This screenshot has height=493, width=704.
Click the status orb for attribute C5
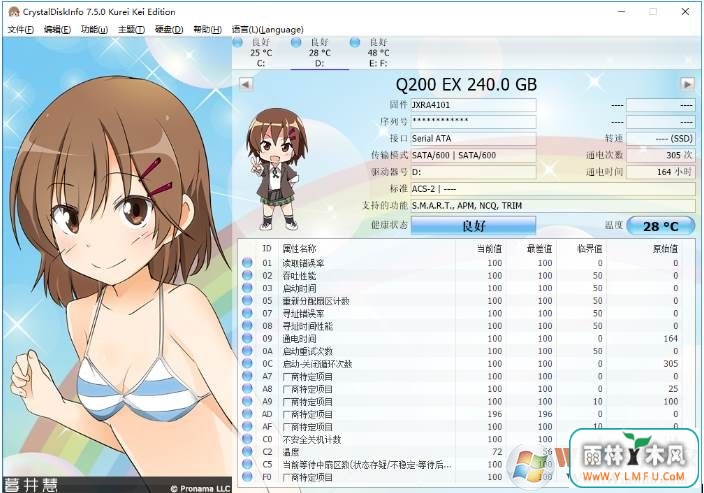point(247,464)
